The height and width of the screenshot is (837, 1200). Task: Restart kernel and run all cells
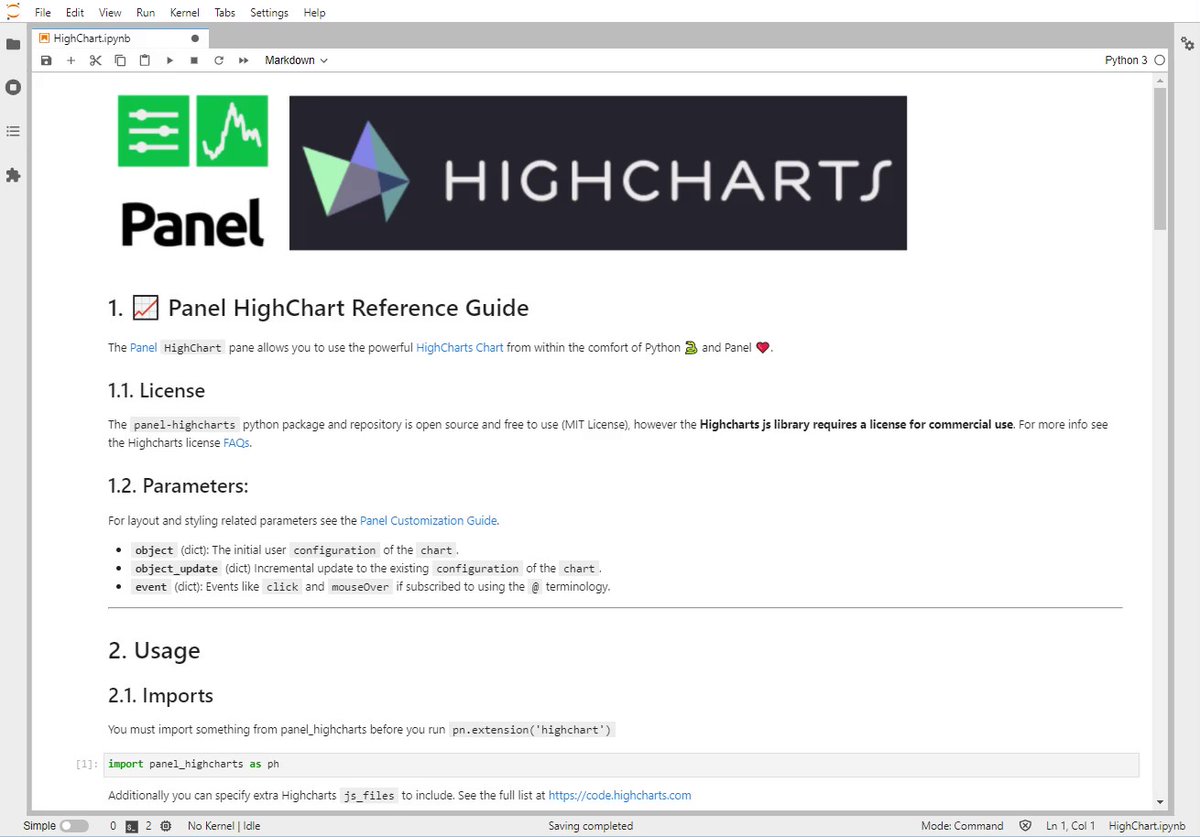coord(242,60)
